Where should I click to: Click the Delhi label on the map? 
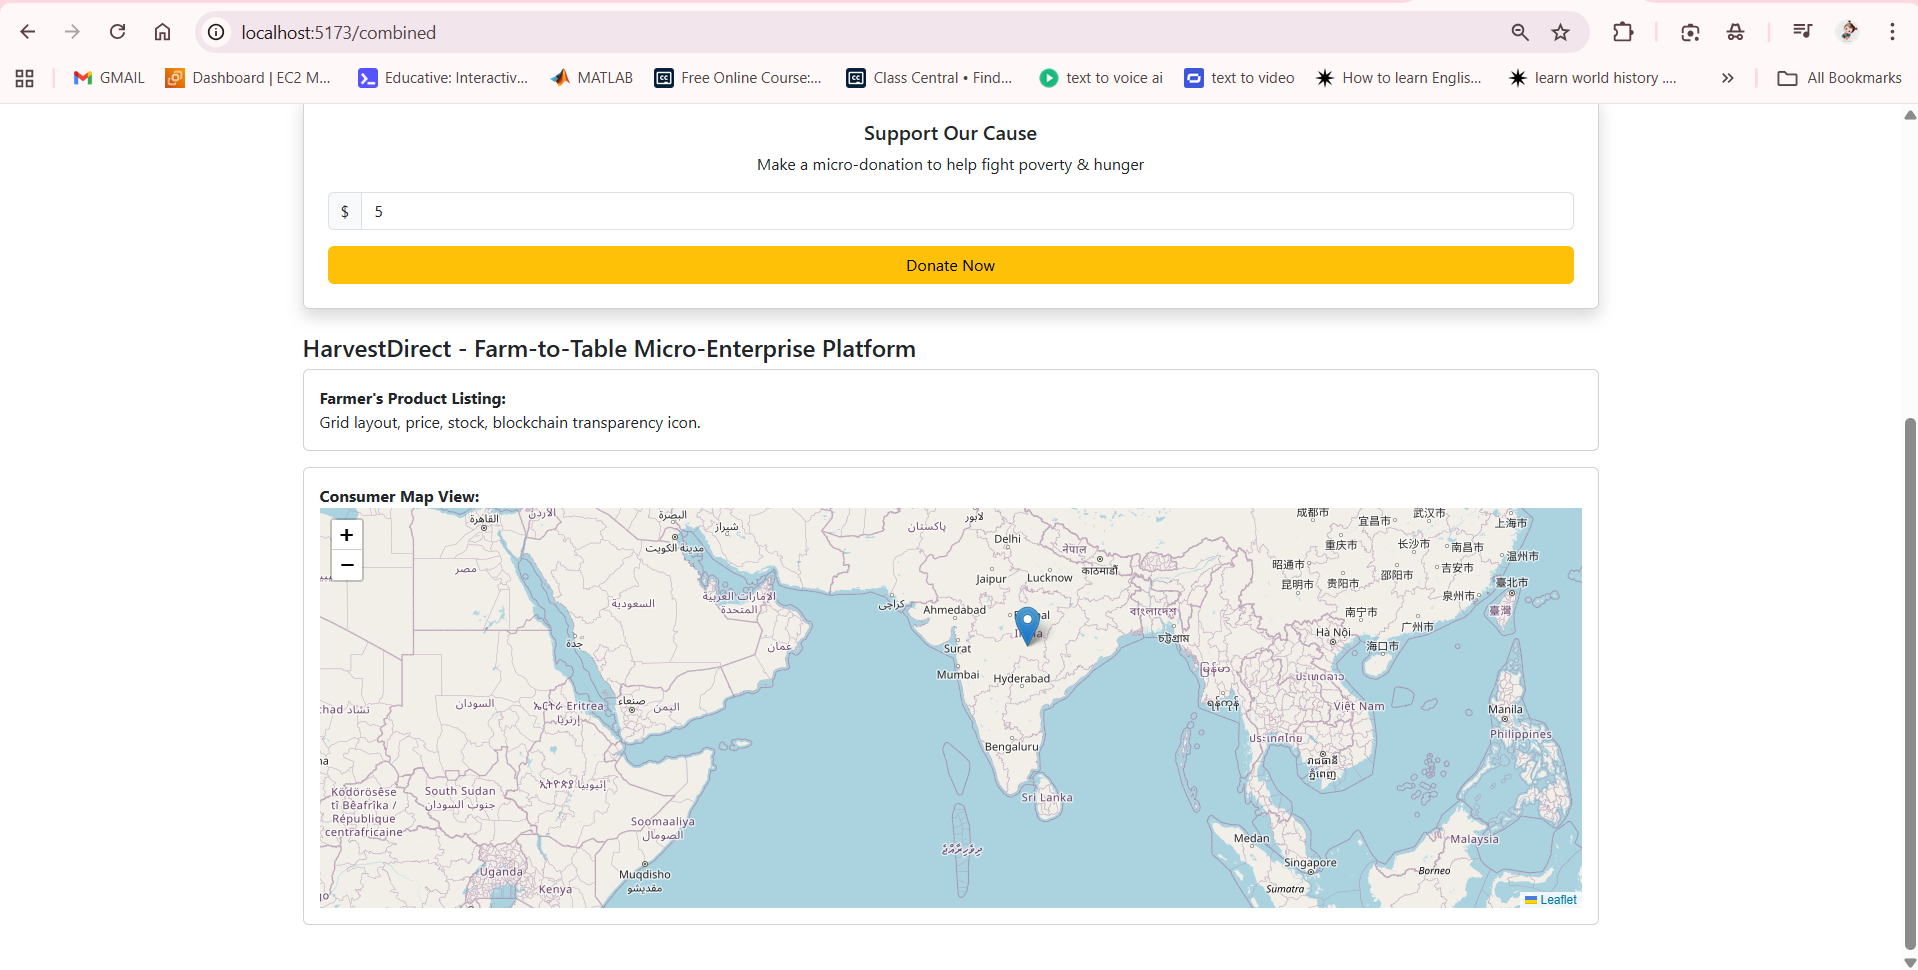pyautogui.click(x=1007, y=539)
